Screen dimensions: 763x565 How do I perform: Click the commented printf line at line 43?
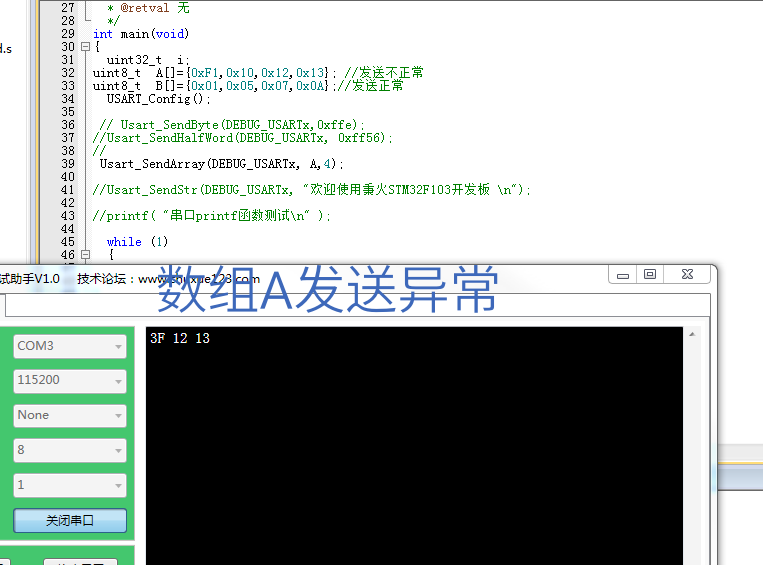(x=210, y=216)
